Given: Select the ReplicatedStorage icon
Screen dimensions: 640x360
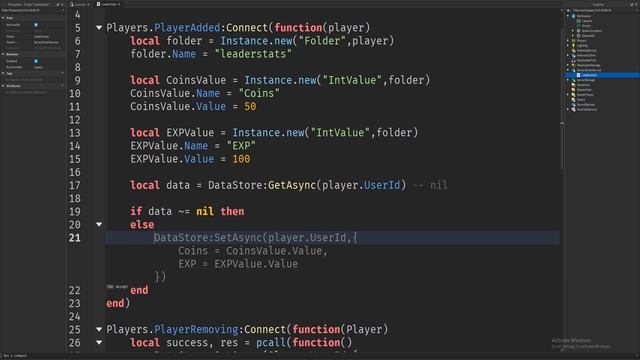Looking at the screenshot, I should pos(573,65).
